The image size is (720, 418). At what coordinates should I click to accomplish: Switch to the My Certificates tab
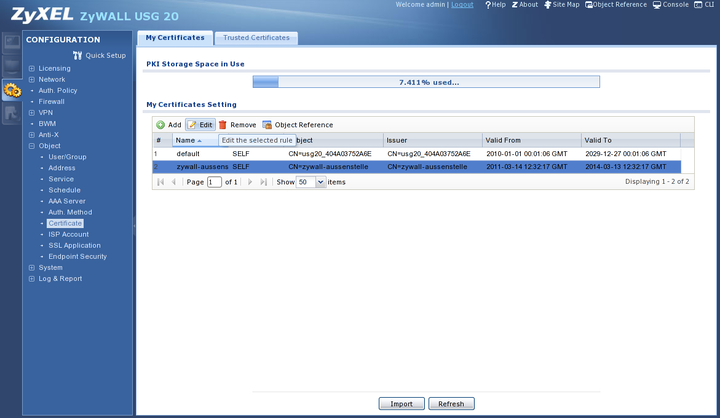tap(175, 38)
